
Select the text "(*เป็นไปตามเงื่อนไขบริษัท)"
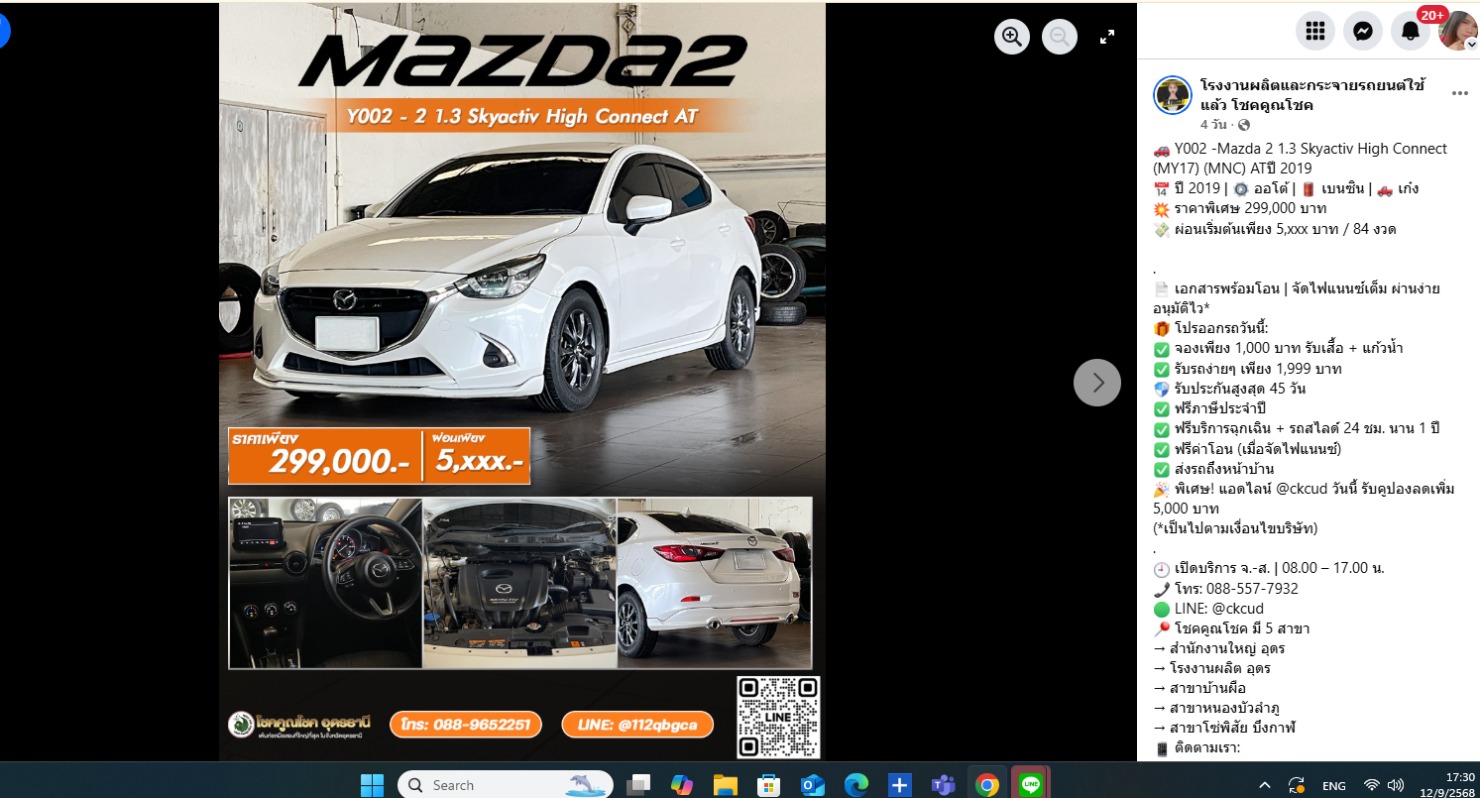pyautogui.click(x=1235, y=528)
